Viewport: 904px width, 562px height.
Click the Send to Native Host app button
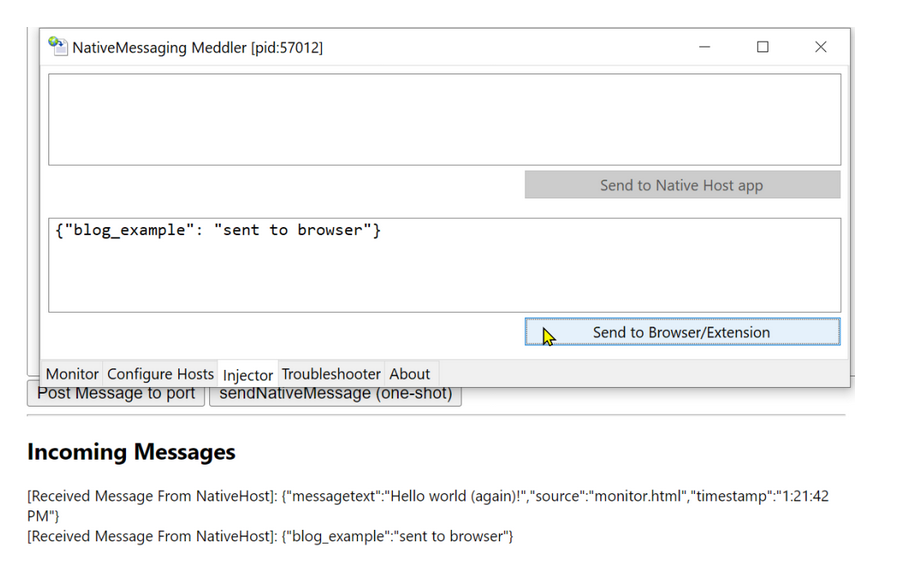(681, 185)
